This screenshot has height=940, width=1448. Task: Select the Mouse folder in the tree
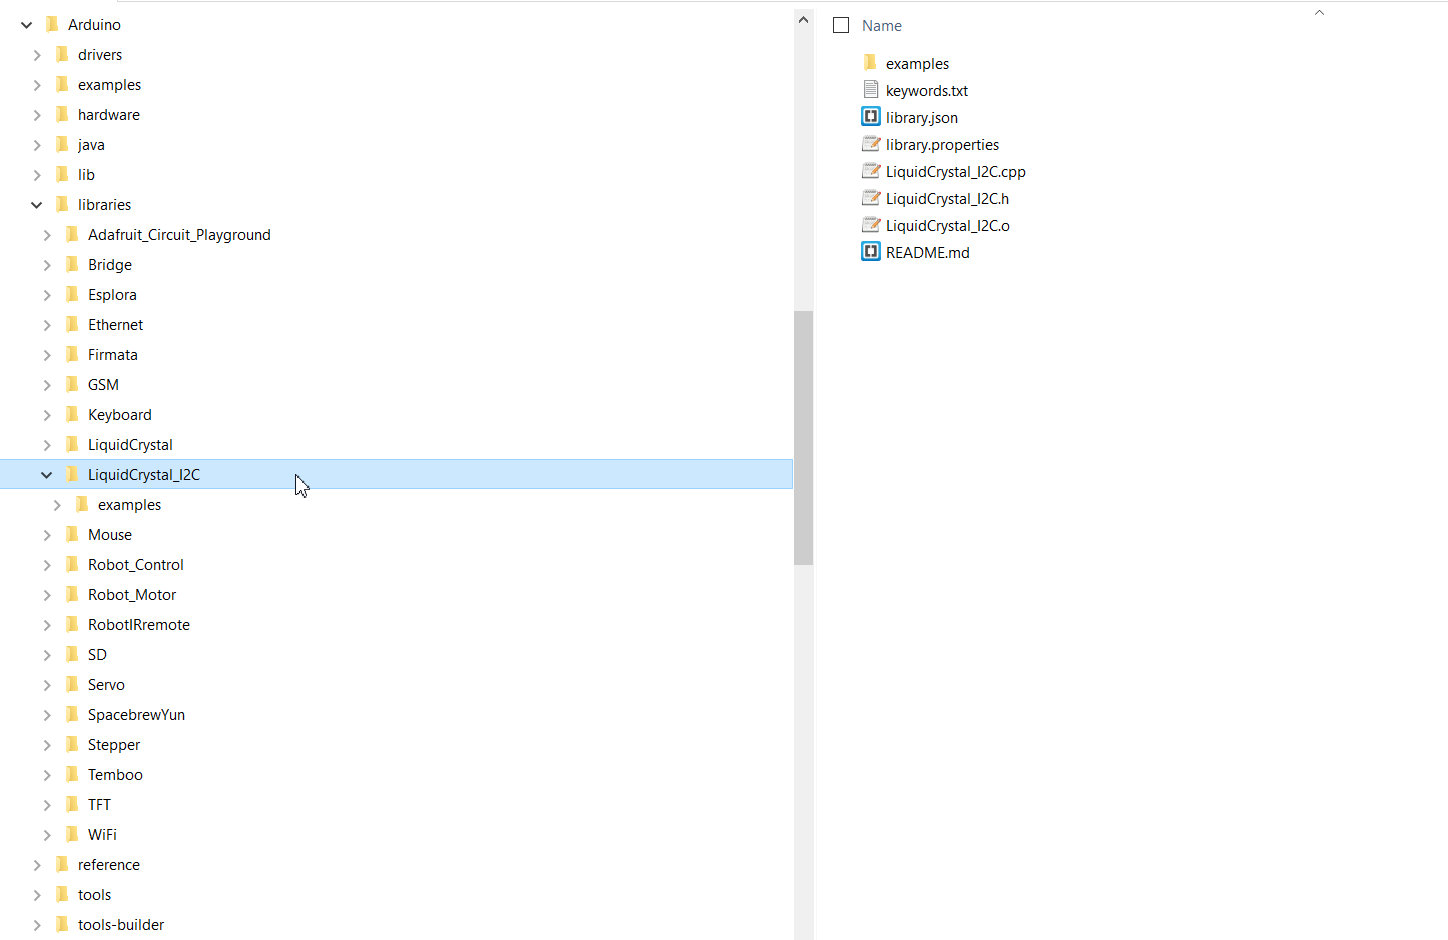click(x=110, y=534)
